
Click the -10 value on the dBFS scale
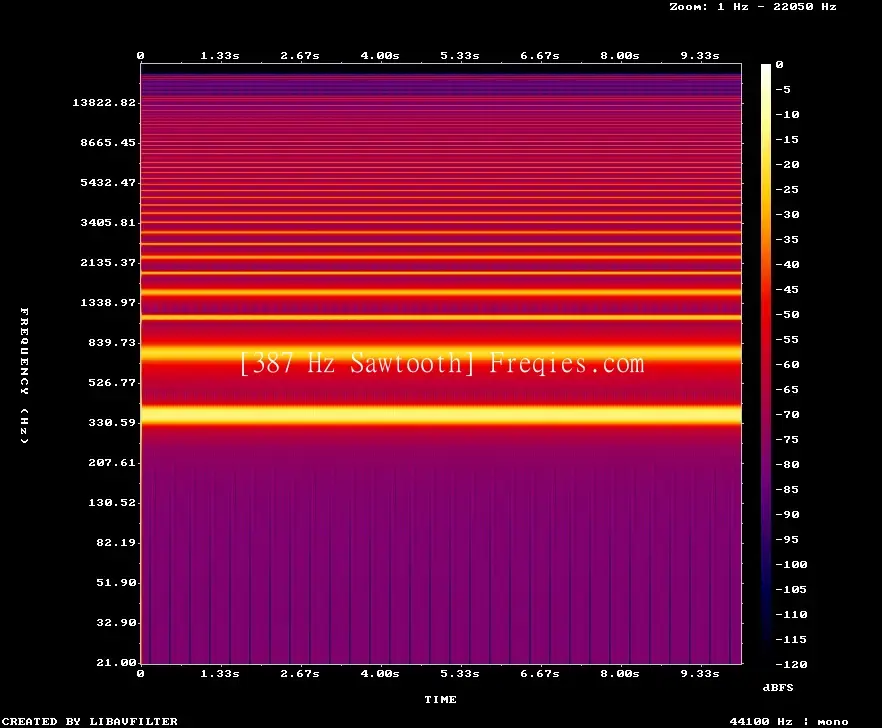click(x=787, y=115)
